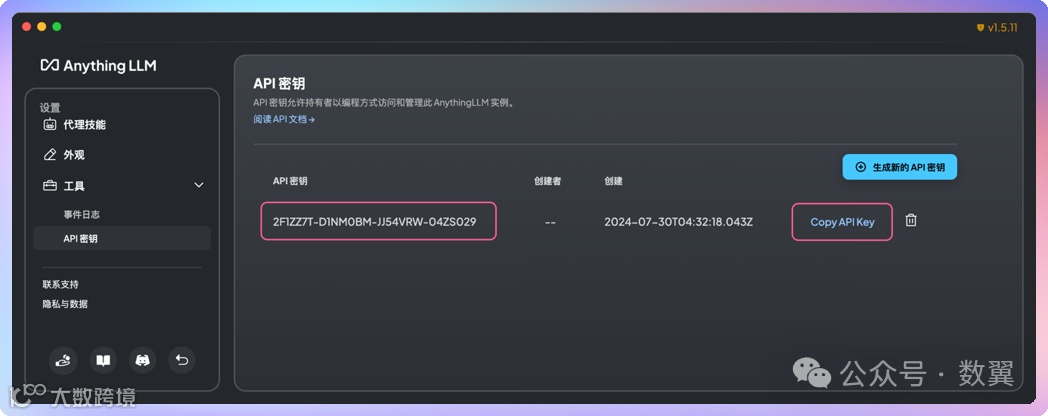Open the Discord icon in footer
The width and height of the screenshot is (1048, 416).
142,360
